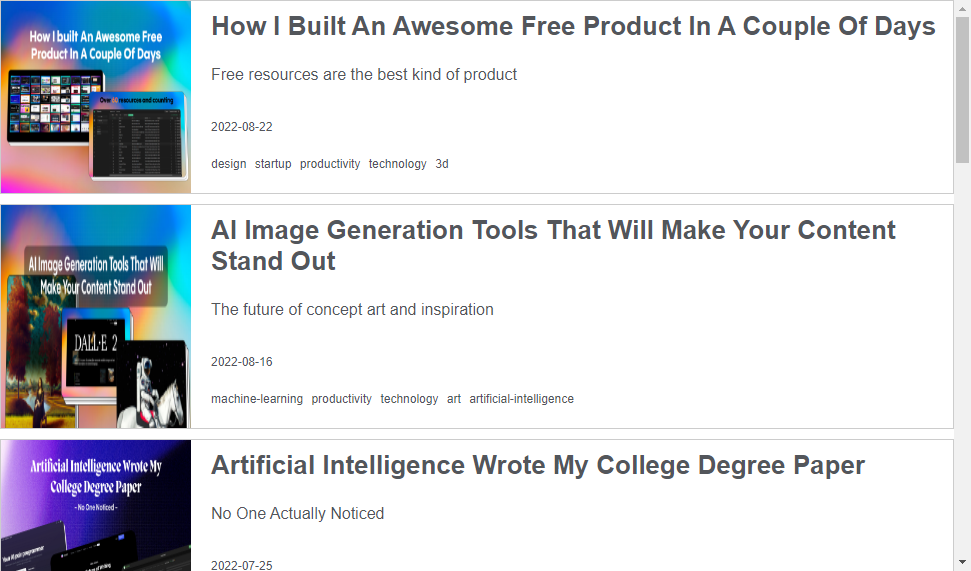Open 'How I Built An Awesome Free Product' article title
The height and width of the screenshot is (571, 971).
573,27
